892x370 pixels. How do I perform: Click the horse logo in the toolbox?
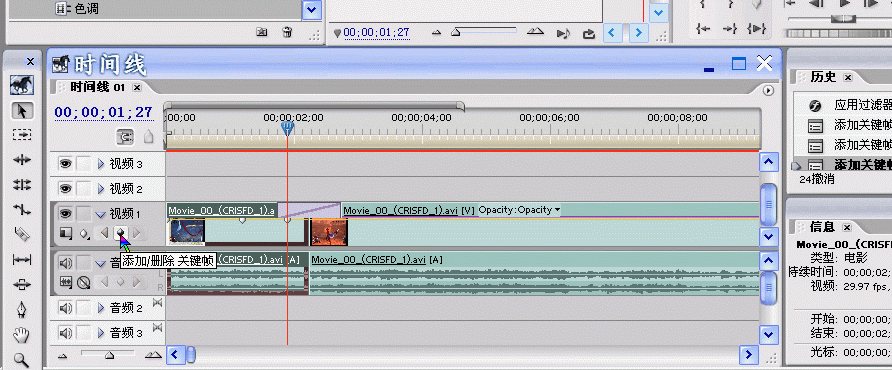[x=22, y=85]
